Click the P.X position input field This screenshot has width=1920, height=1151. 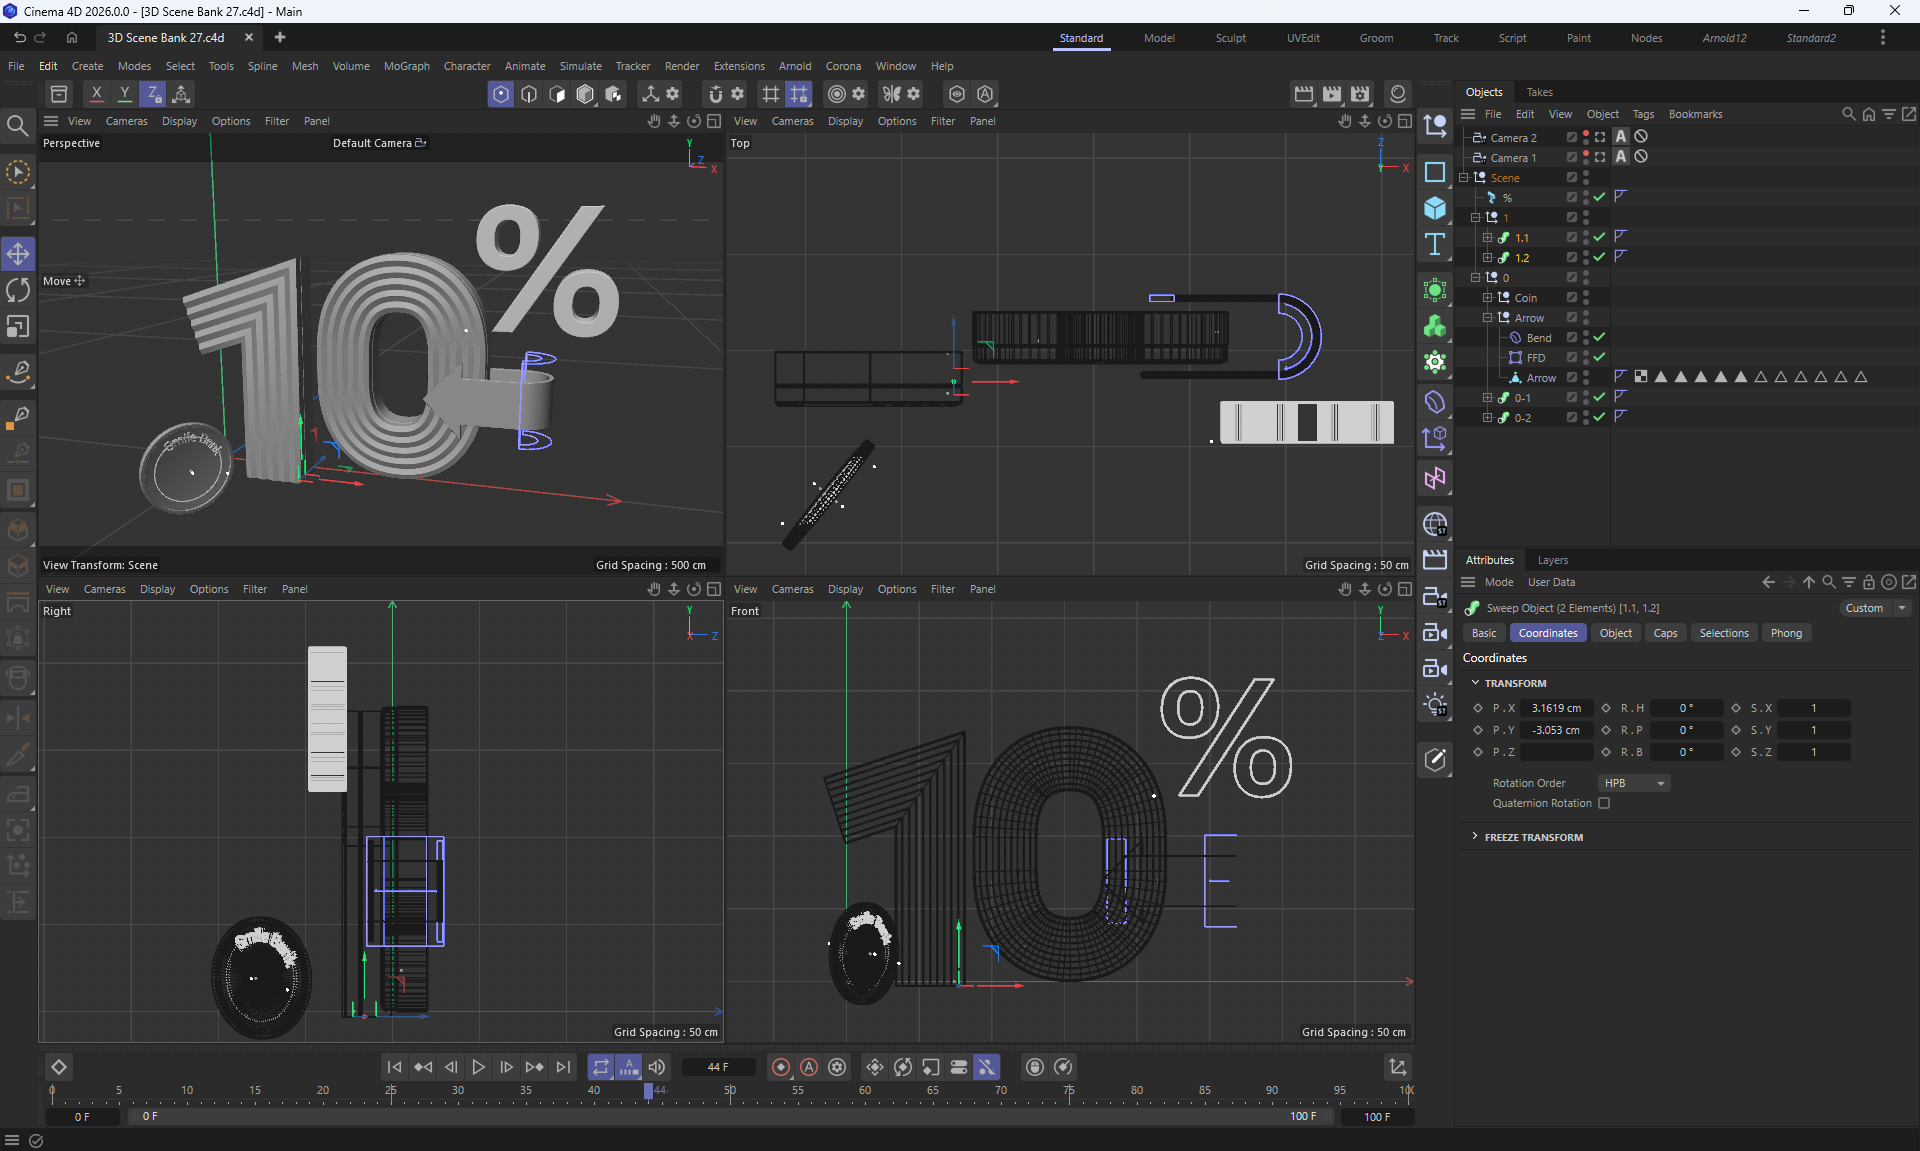point(1556,708)
